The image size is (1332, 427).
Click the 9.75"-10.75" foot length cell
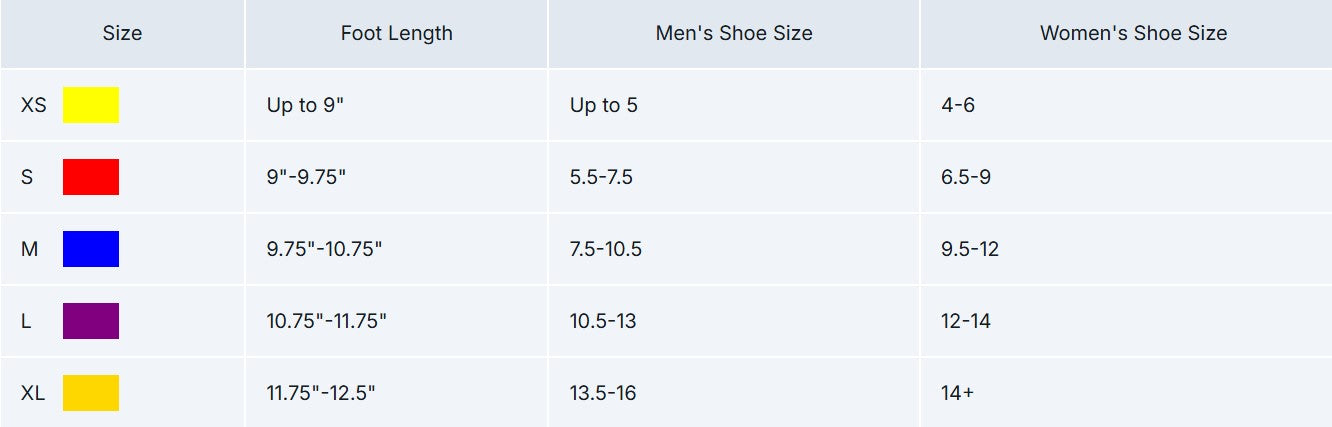pyautogui.click(x=324, y=249)
